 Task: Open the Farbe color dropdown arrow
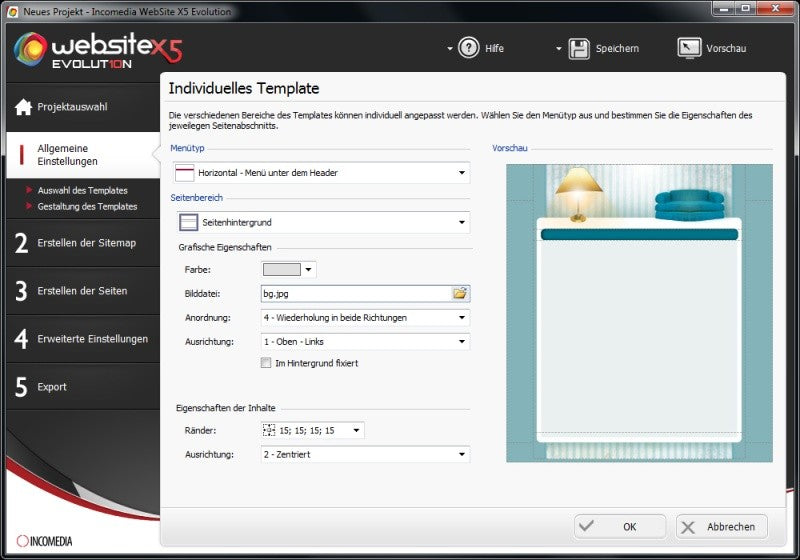coord(308,269)
